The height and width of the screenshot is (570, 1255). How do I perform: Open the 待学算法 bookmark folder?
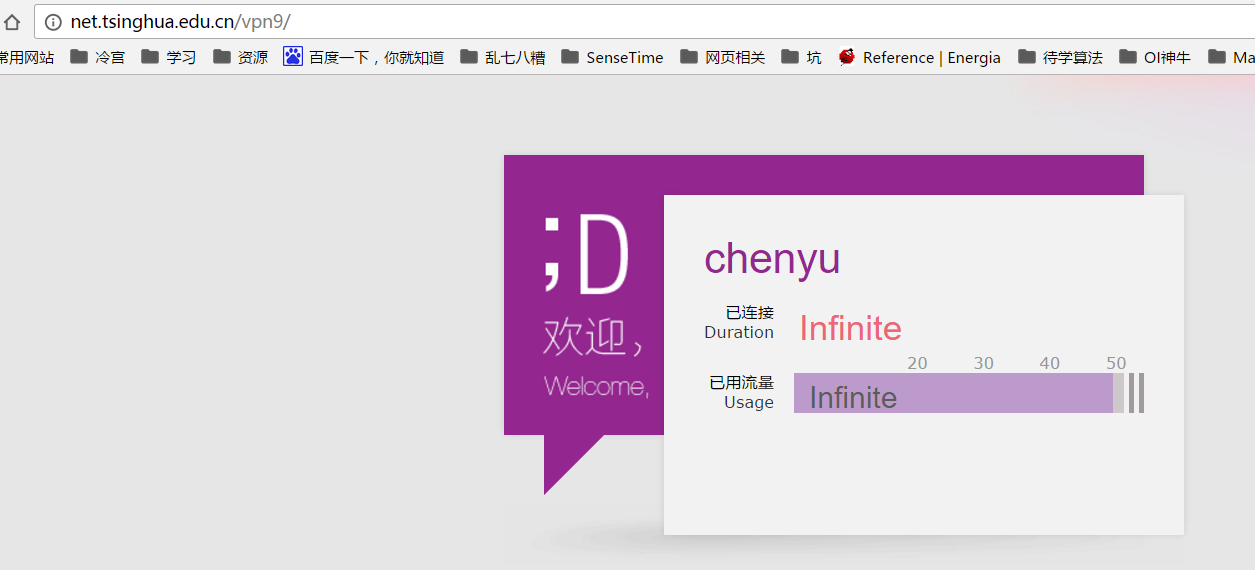(1061, 57)
